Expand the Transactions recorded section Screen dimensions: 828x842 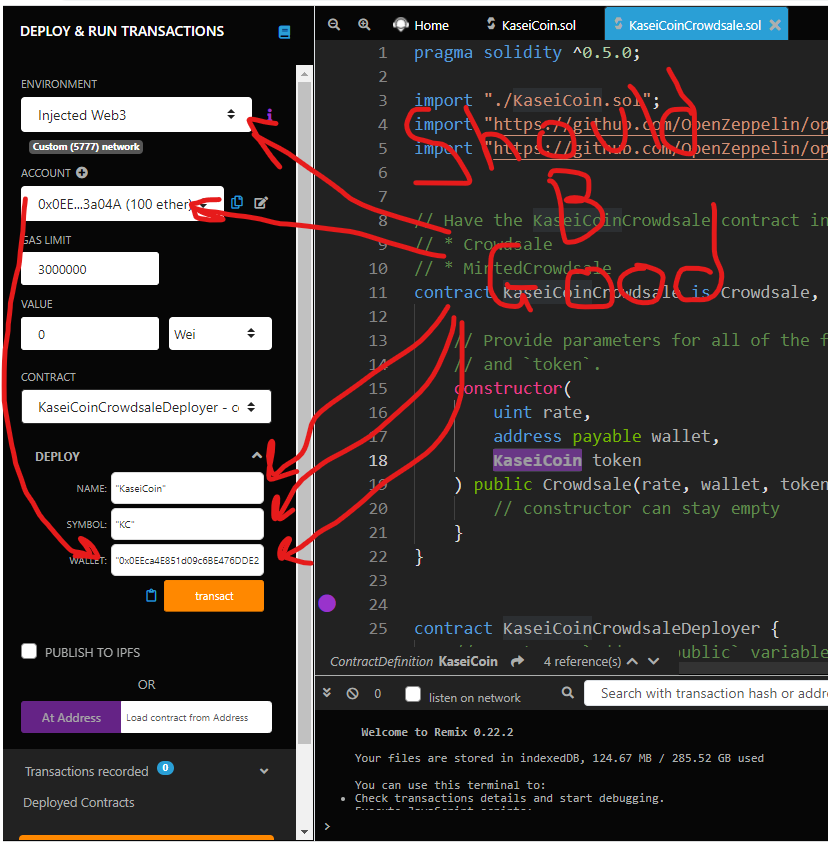point(264,771)
